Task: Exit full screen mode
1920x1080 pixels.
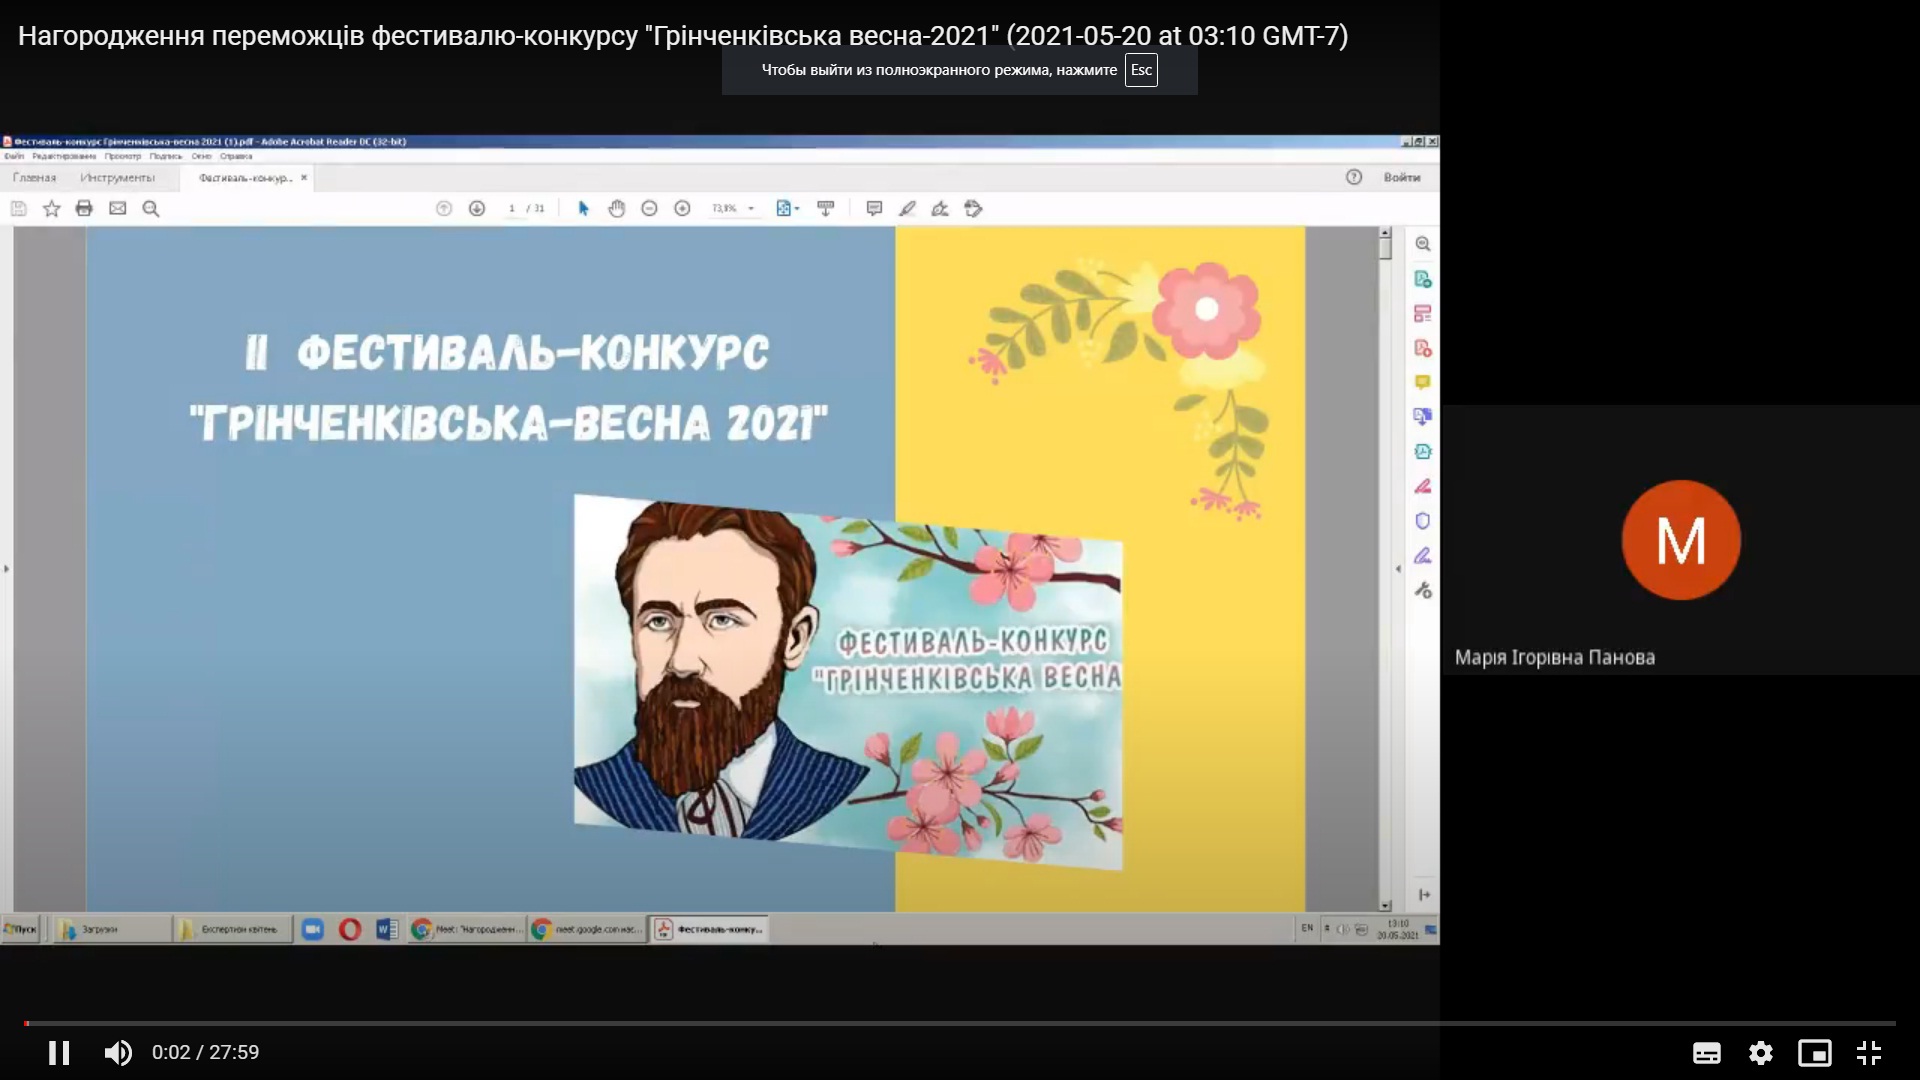Action: (1868, 1052)
